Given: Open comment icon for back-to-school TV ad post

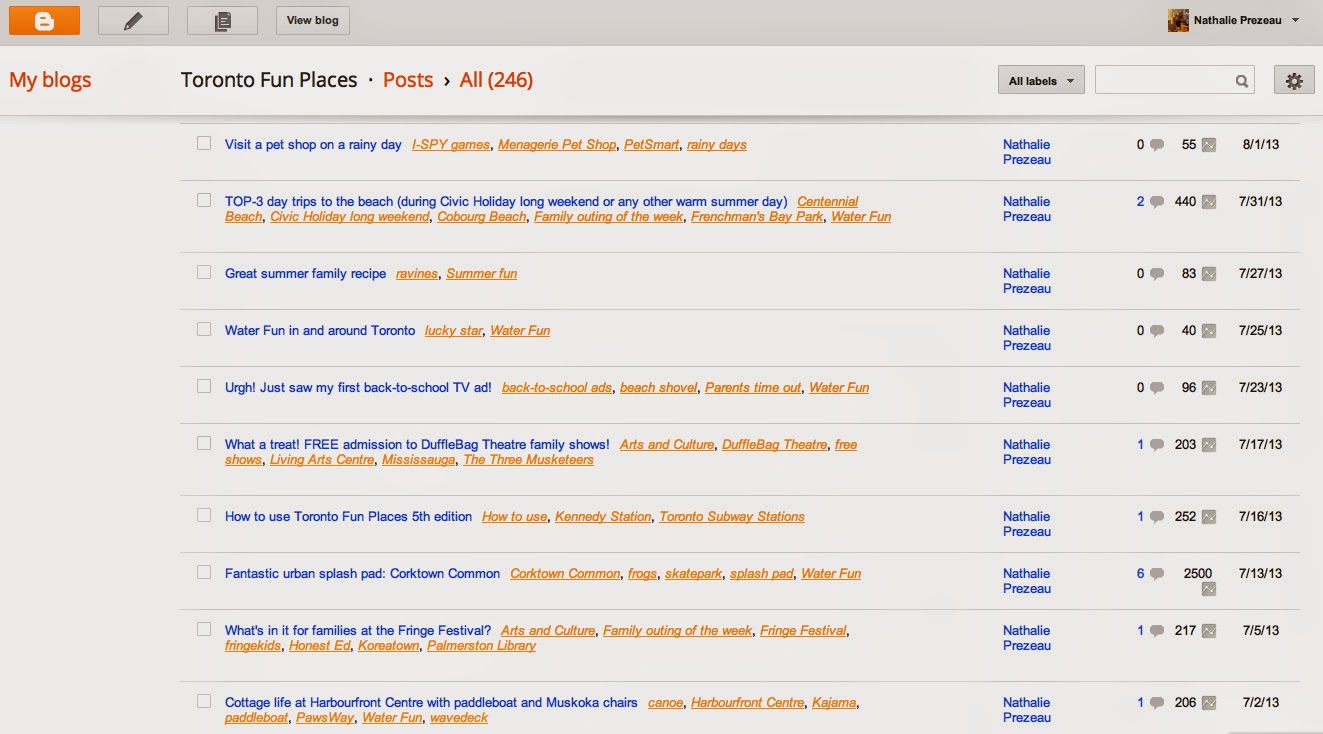Looking at the screenshot, I should tap(1157, 388).
